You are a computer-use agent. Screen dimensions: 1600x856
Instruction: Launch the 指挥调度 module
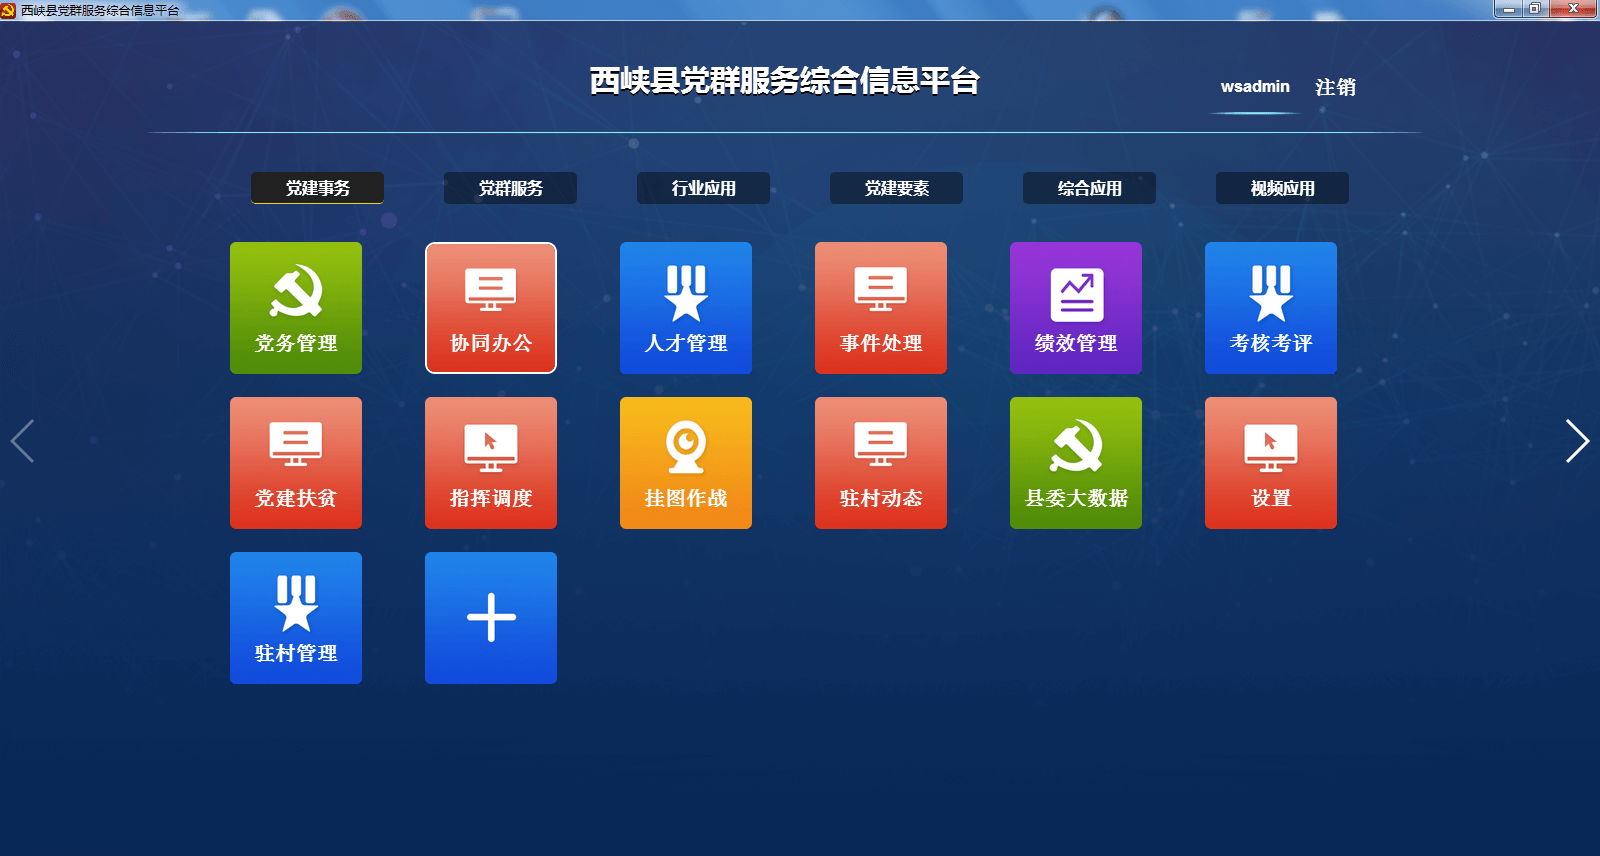(x=491, y=463)
